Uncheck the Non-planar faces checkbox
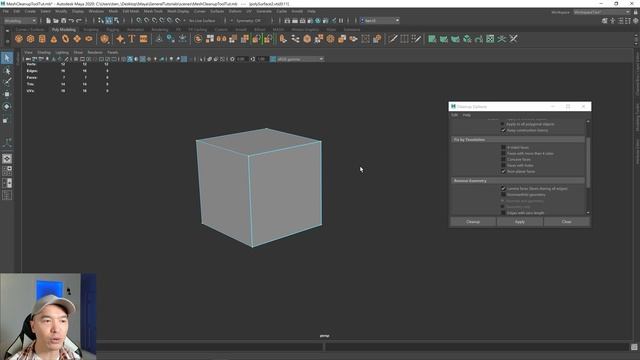The height and width of the screenshot is (360, 640). [503, 171]
